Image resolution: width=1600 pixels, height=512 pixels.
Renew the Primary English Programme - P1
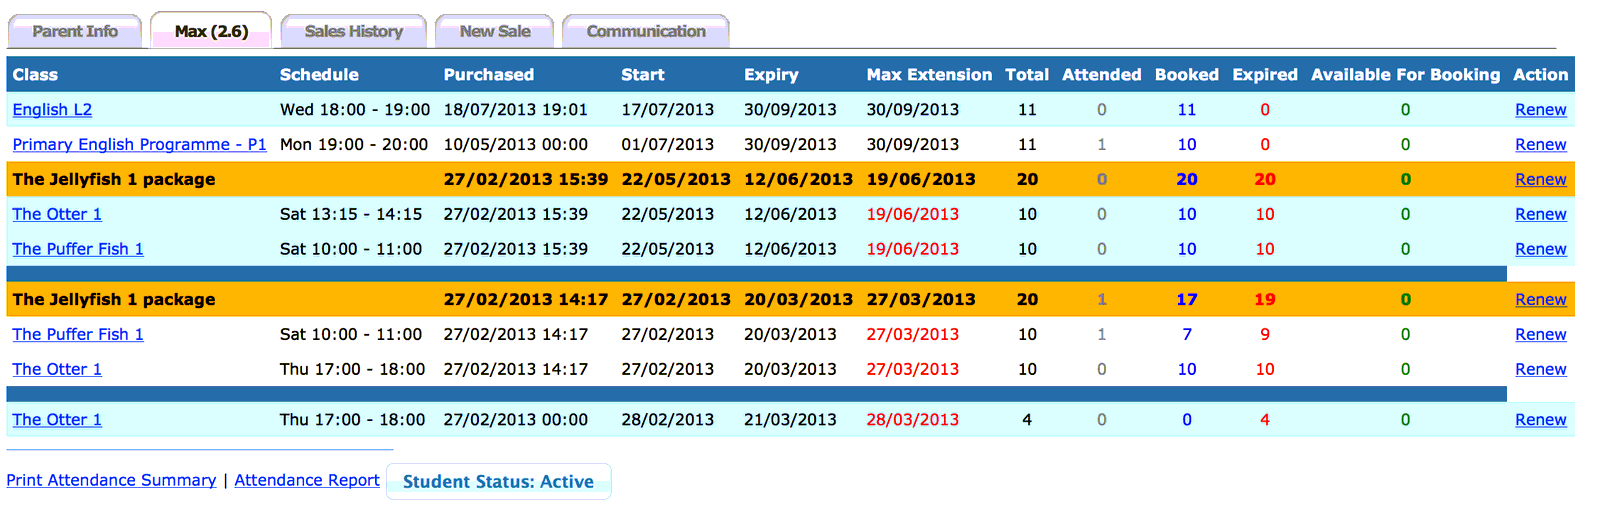1541,144
